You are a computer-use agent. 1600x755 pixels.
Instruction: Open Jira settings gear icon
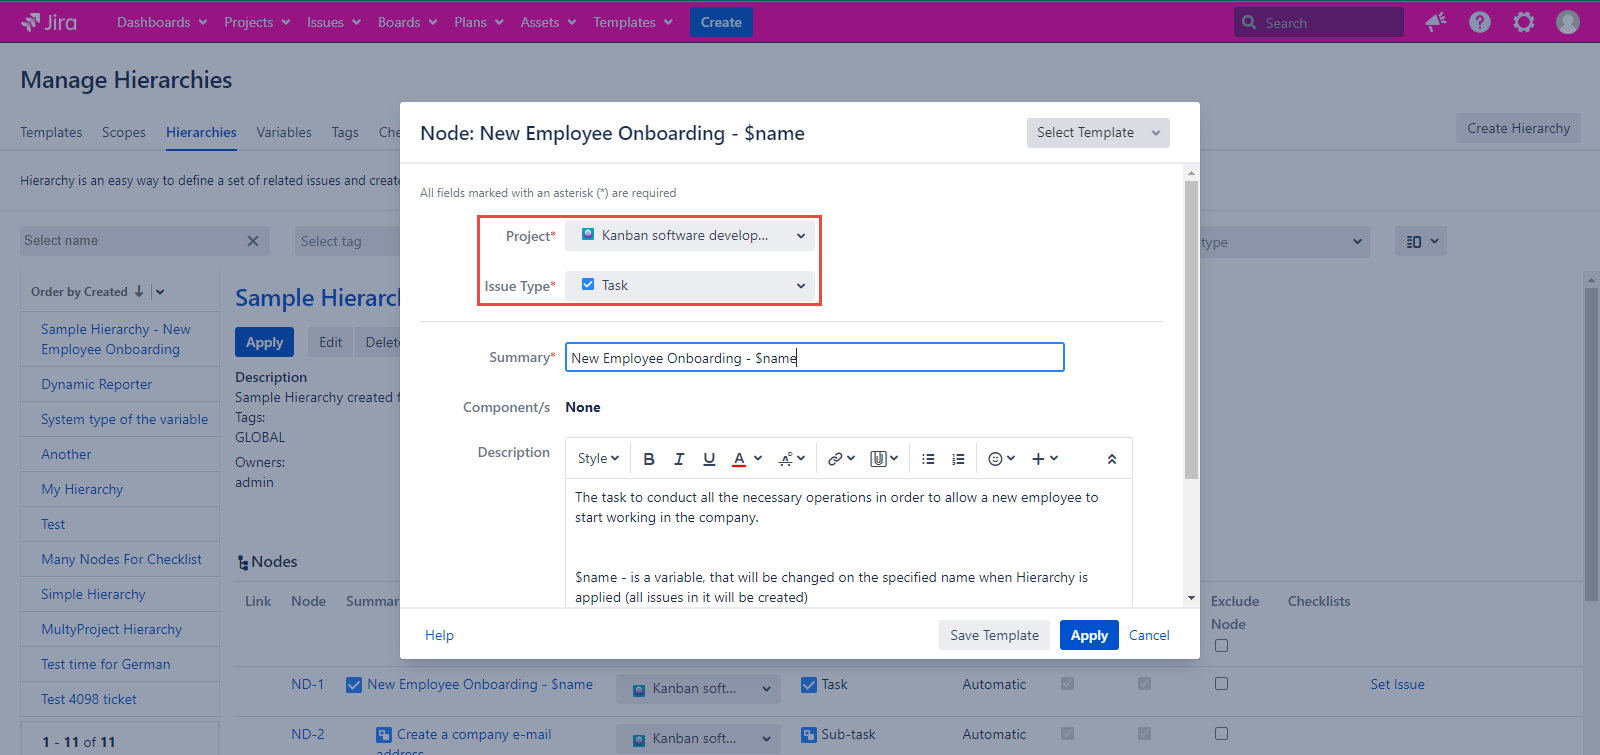coord(1523,22)
